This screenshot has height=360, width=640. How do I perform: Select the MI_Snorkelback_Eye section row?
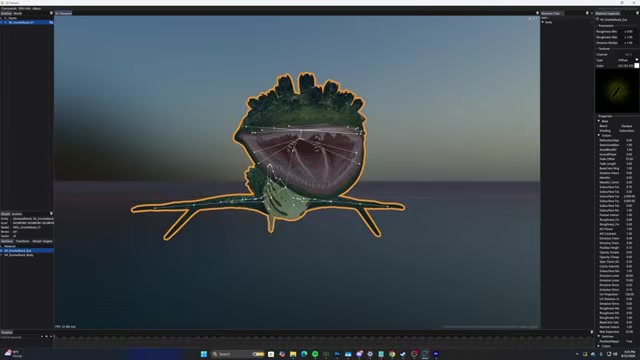27,251
